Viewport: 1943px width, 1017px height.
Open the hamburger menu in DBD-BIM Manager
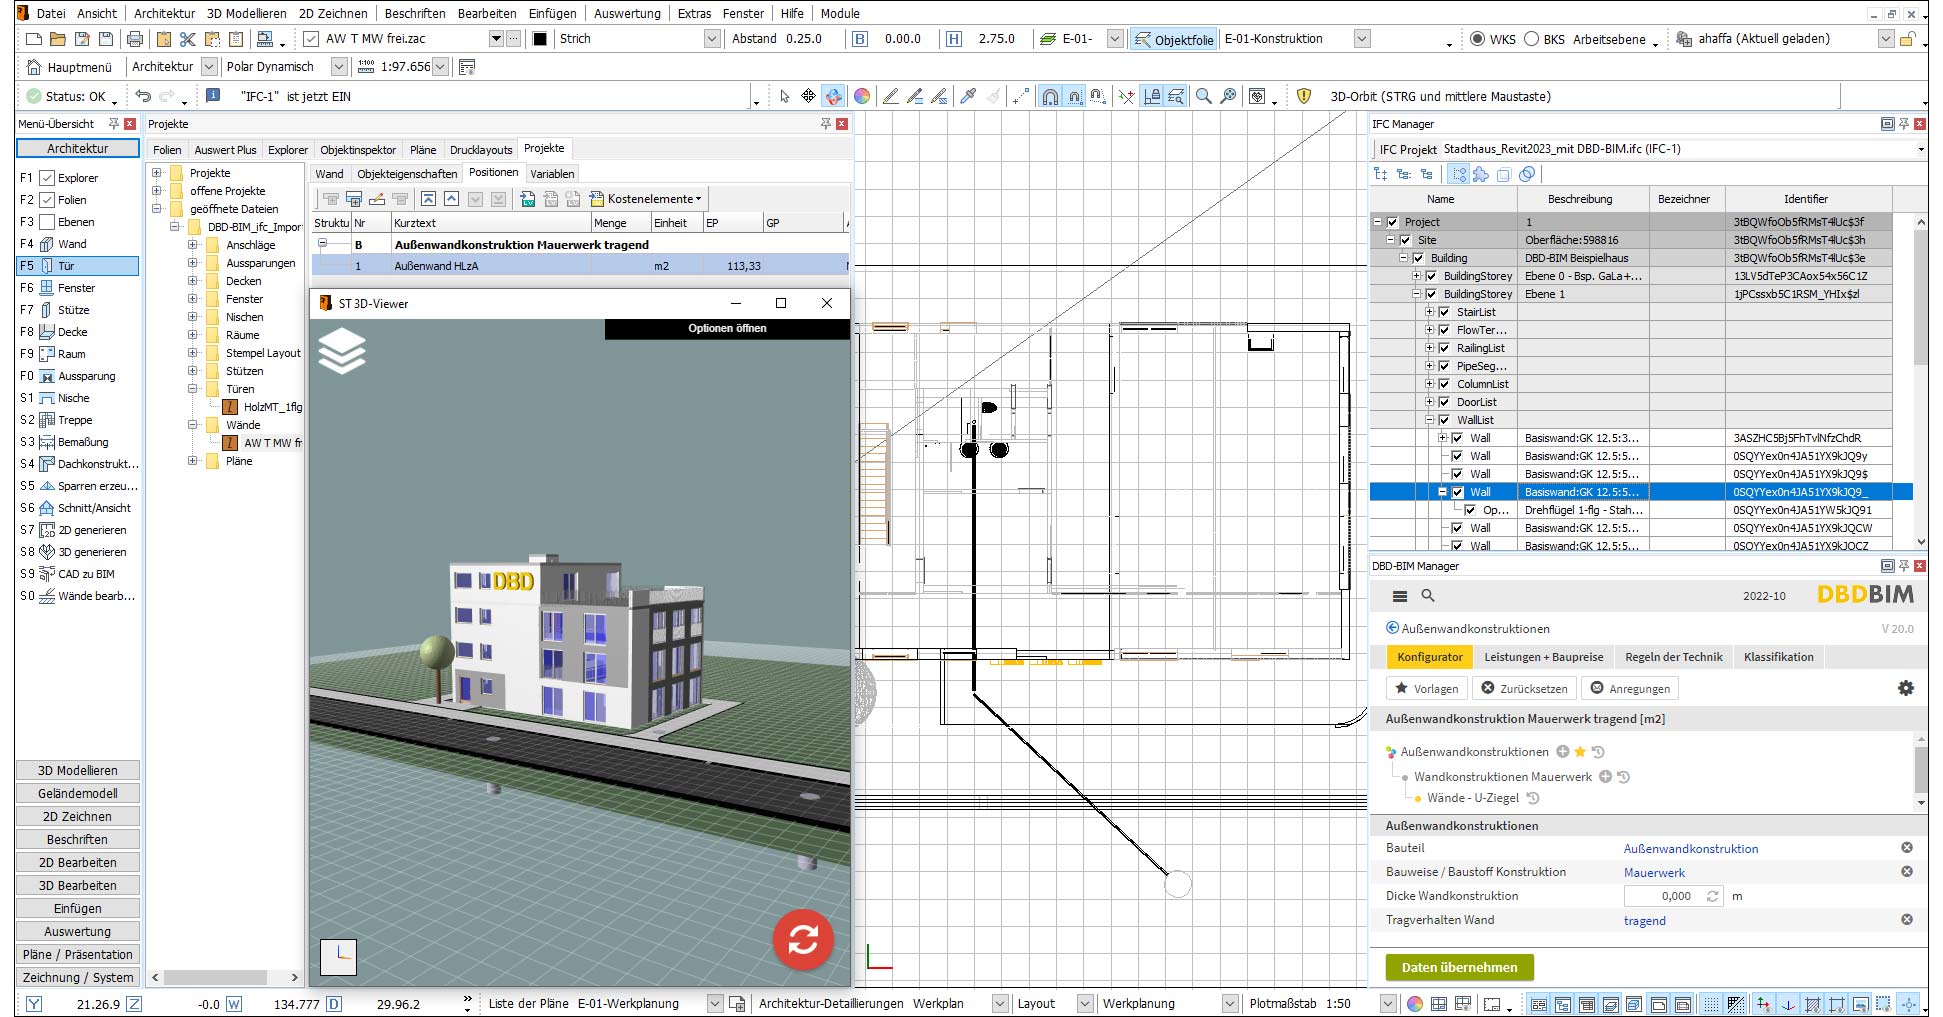1400,596
